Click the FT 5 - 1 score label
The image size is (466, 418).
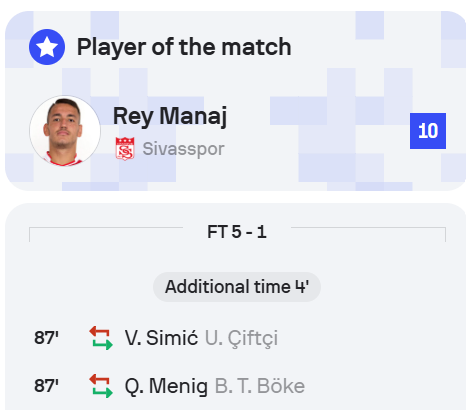pos(237,232)
